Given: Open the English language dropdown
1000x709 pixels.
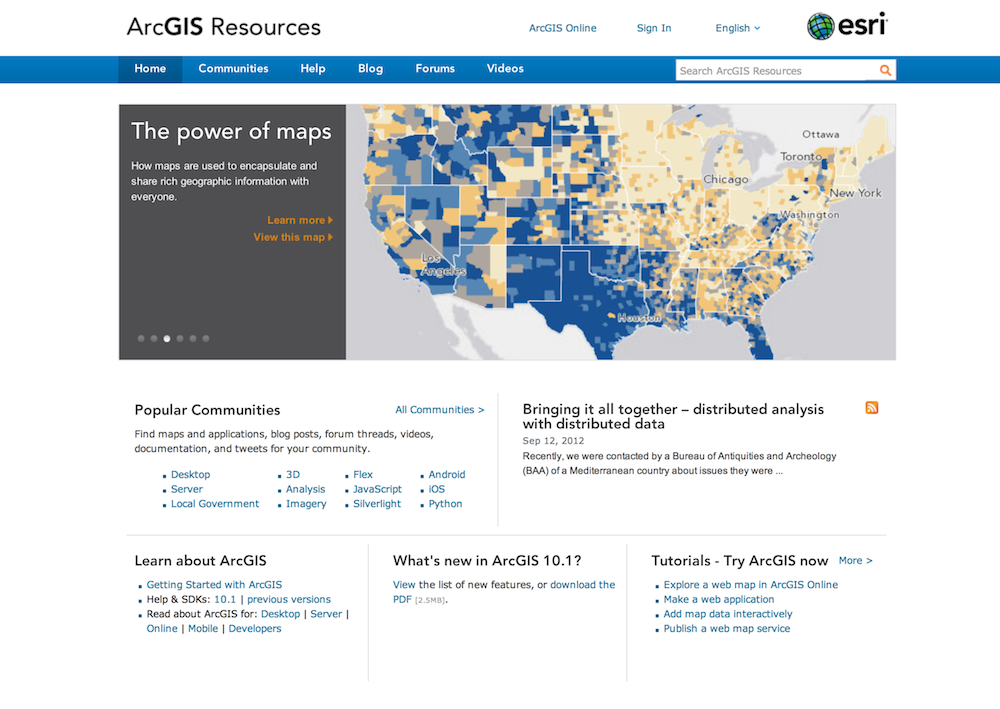Looking at the screenshot, I should (x=737, y=28).
